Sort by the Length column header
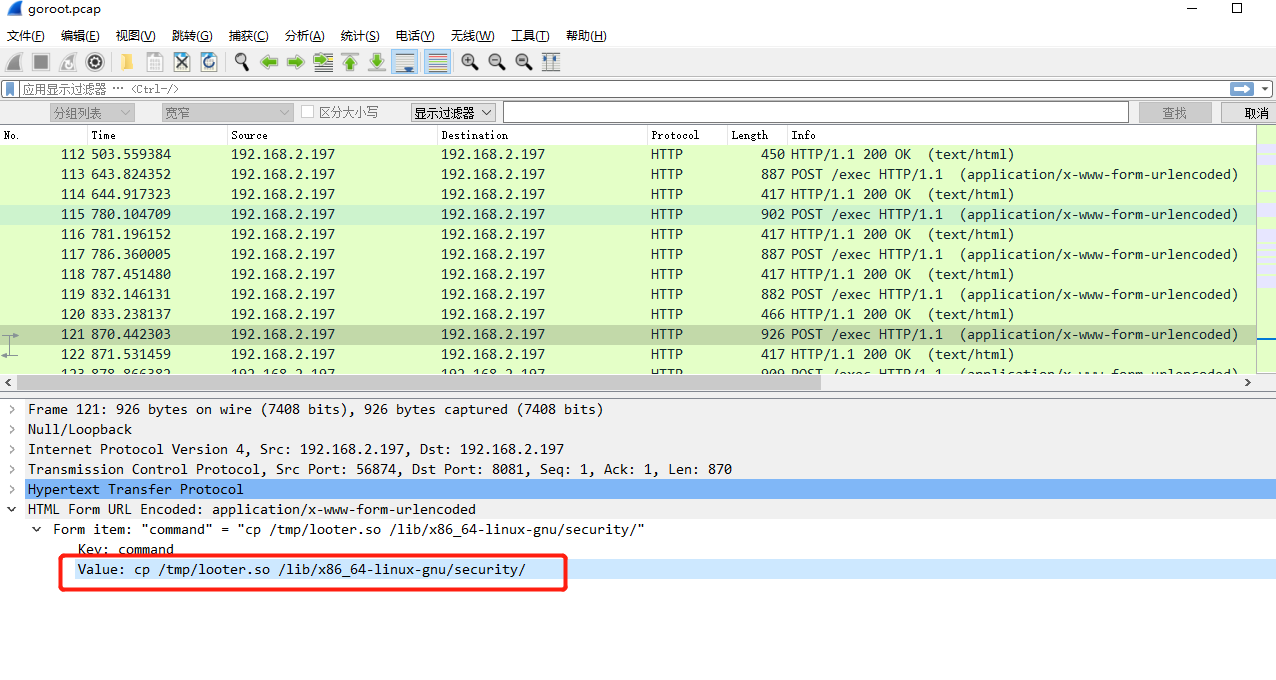The image size is (1276, 680). coord(757,135)
